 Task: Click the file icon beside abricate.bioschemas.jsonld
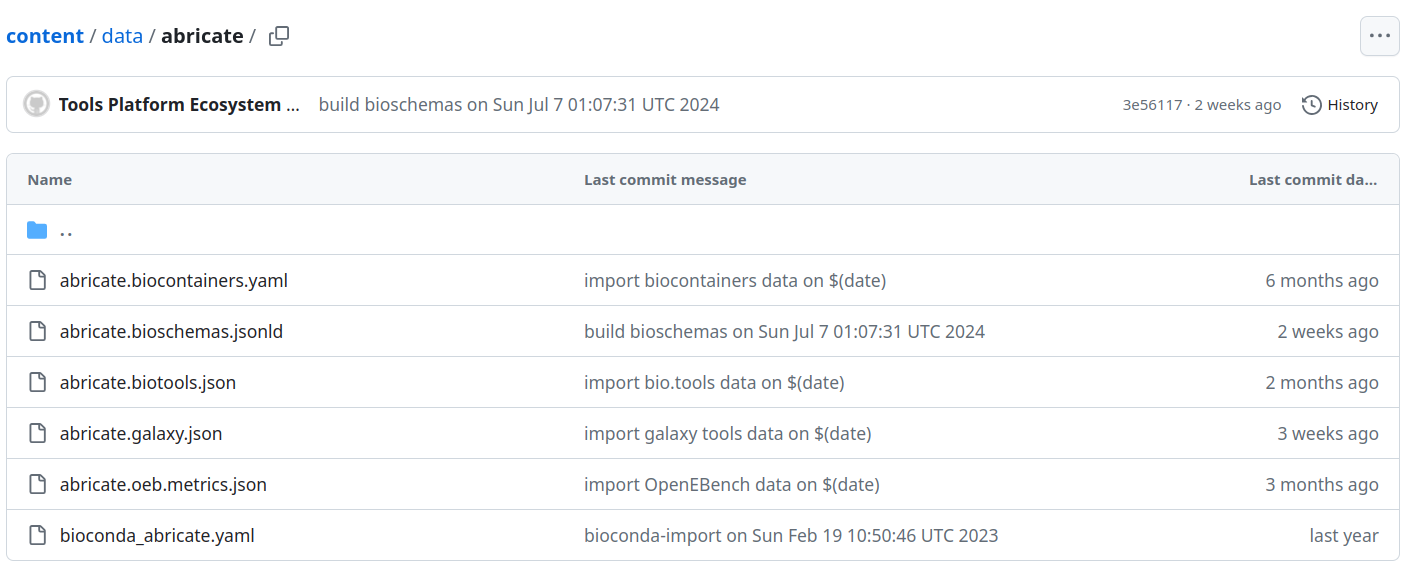click(37, 332)
